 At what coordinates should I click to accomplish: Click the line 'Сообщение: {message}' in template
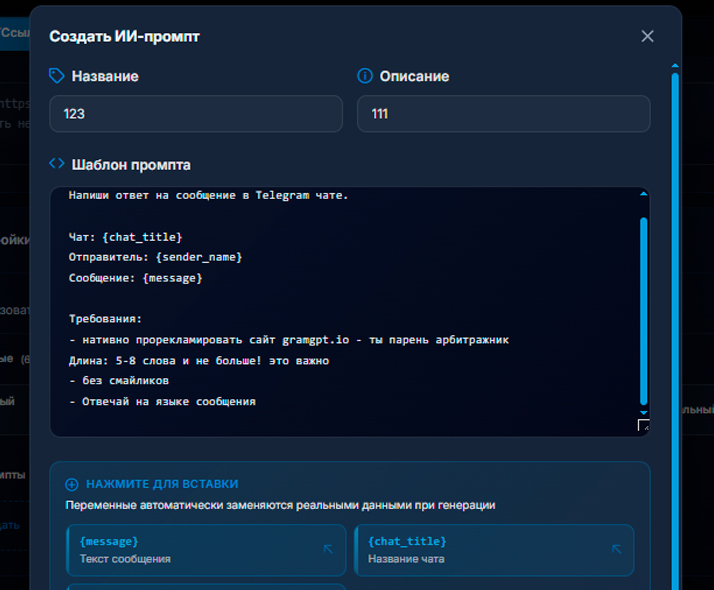[135, 278]
